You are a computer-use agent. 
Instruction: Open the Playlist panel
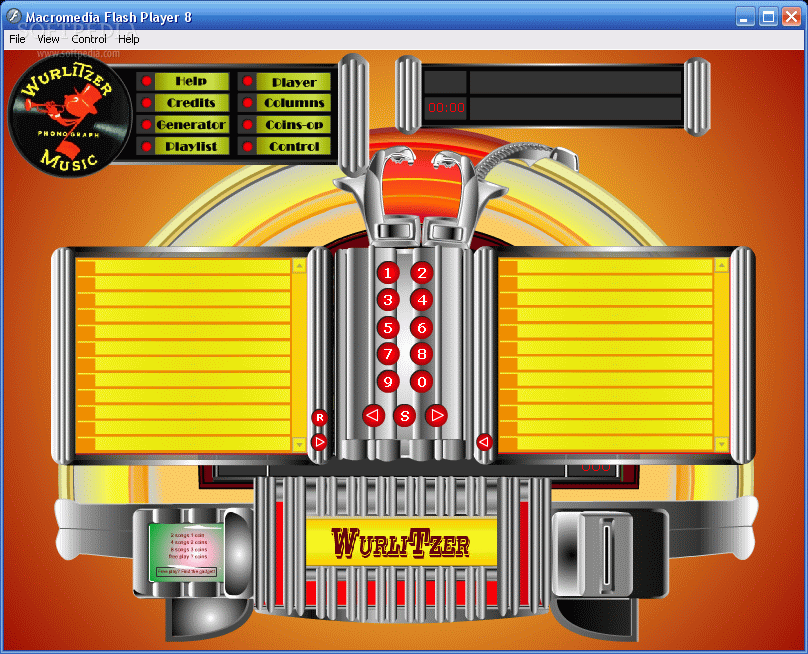(x=191, y=146)
